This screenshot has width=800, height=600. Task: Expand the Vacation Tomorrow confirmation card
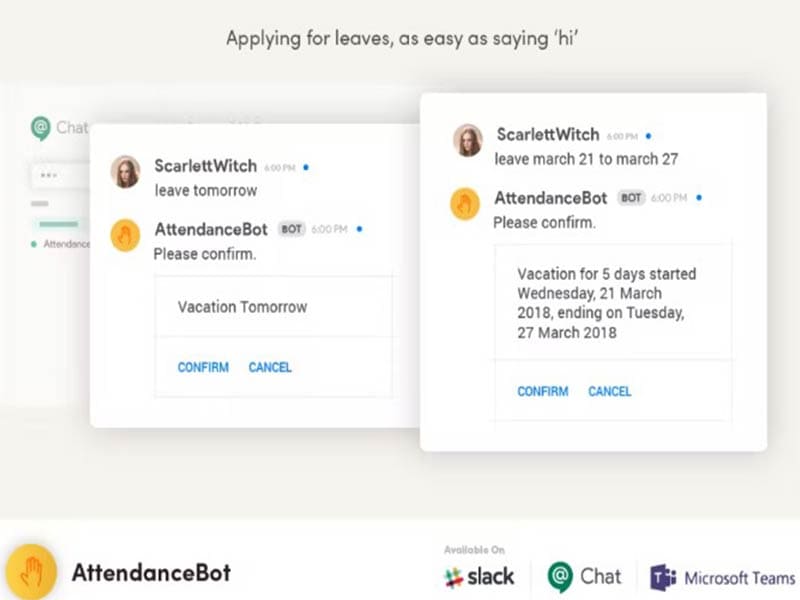click(x=272, y=307)
